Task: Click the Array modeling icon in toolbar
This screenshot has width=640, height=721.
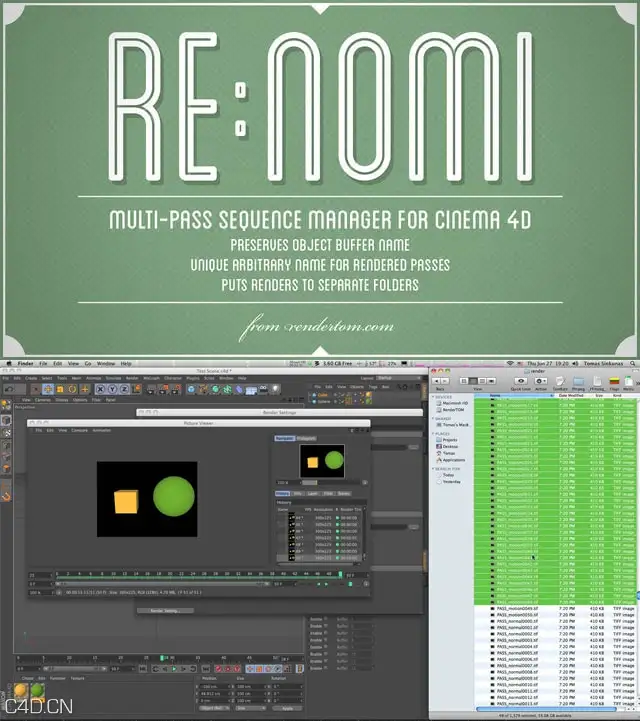Action: point(227,389)
